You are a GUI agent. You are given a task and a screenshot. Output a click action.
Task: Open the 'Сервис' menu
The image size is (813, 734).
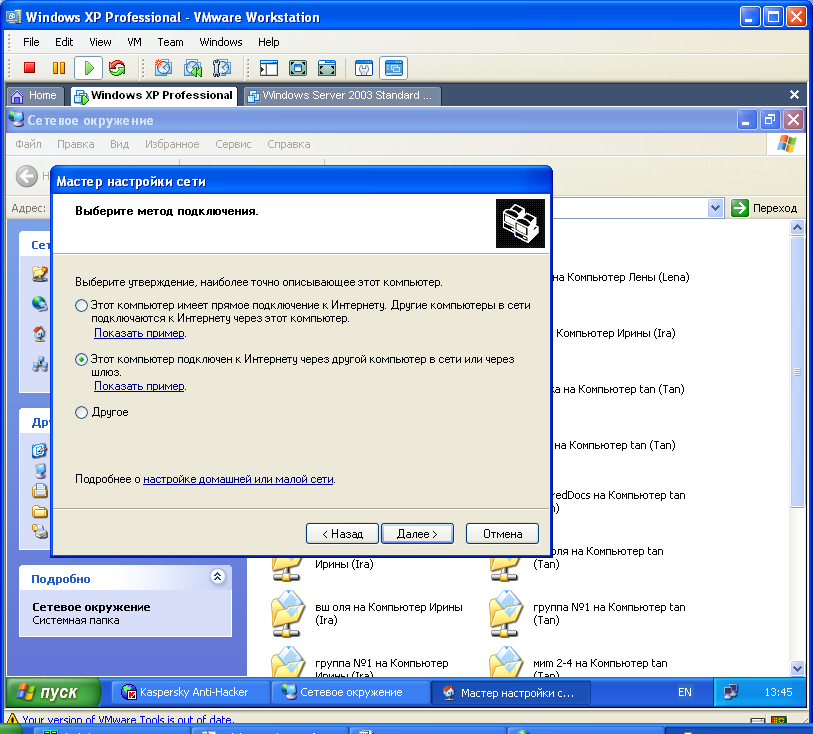pyautogui.click(x=233, y=144)
